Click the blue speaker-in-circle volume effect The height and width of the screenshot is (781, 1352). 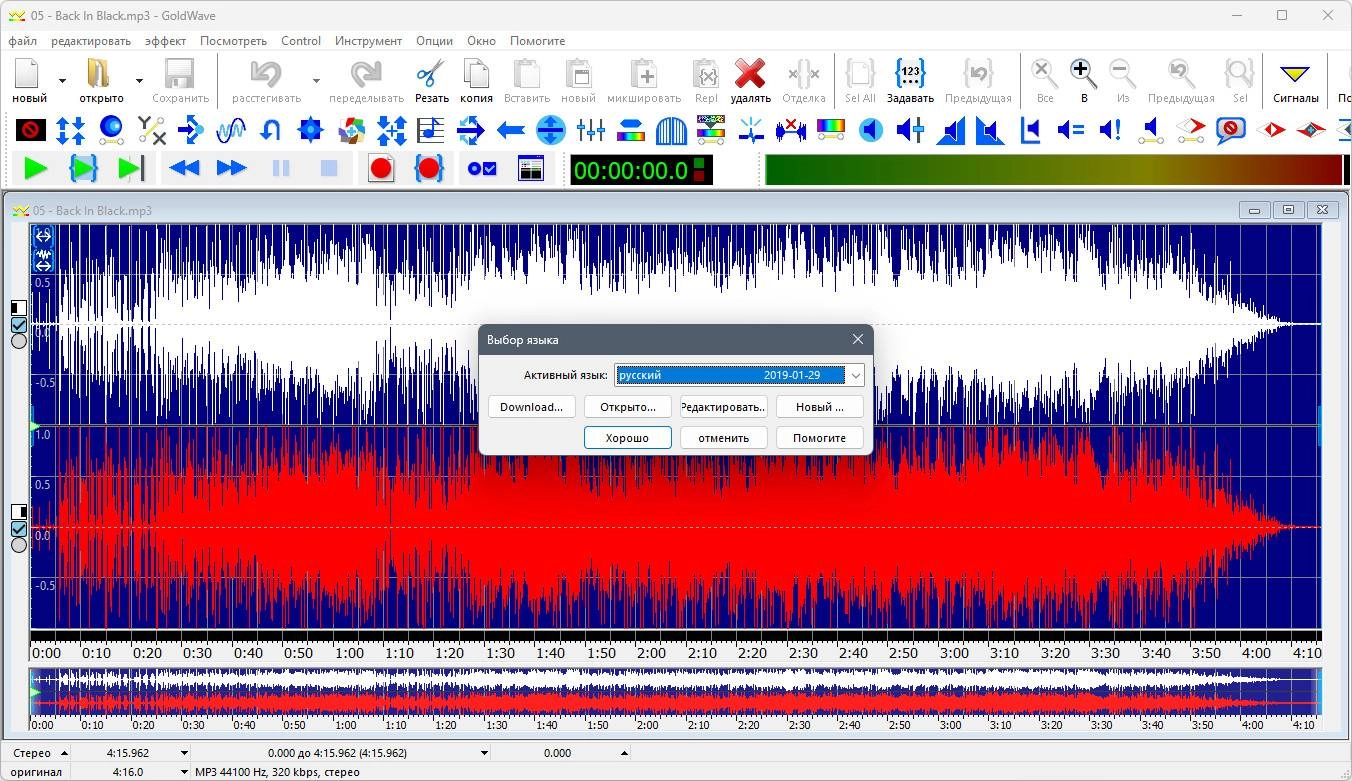871,130
